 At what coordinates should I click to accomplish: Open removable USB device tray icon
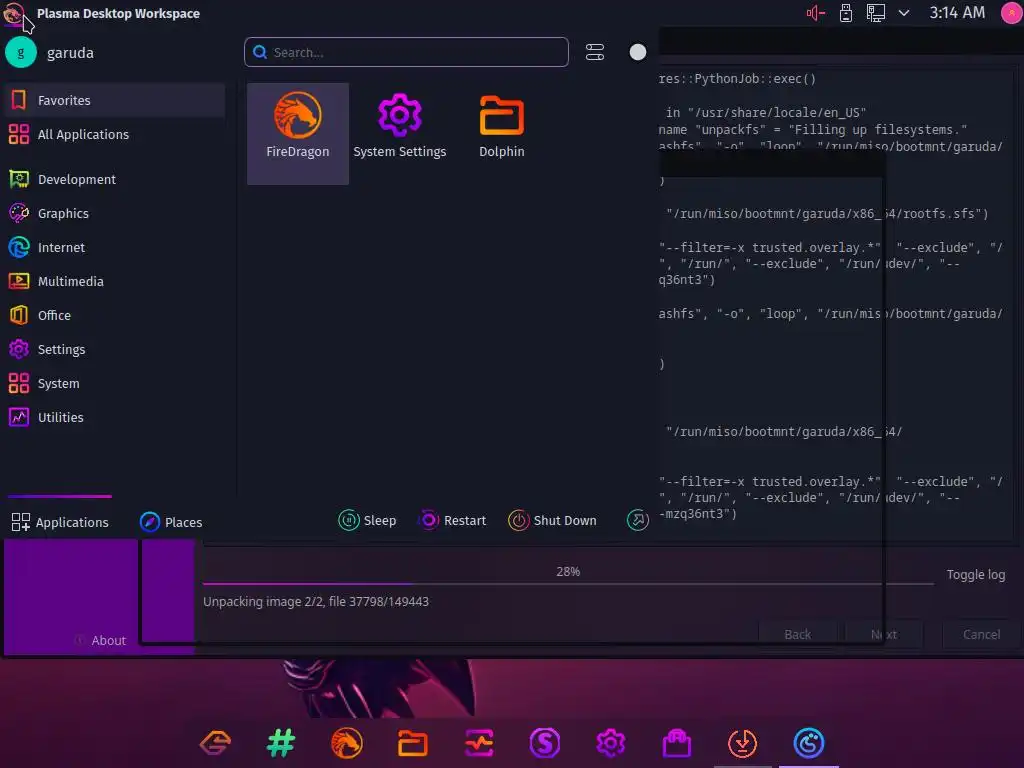pos(846,13)
